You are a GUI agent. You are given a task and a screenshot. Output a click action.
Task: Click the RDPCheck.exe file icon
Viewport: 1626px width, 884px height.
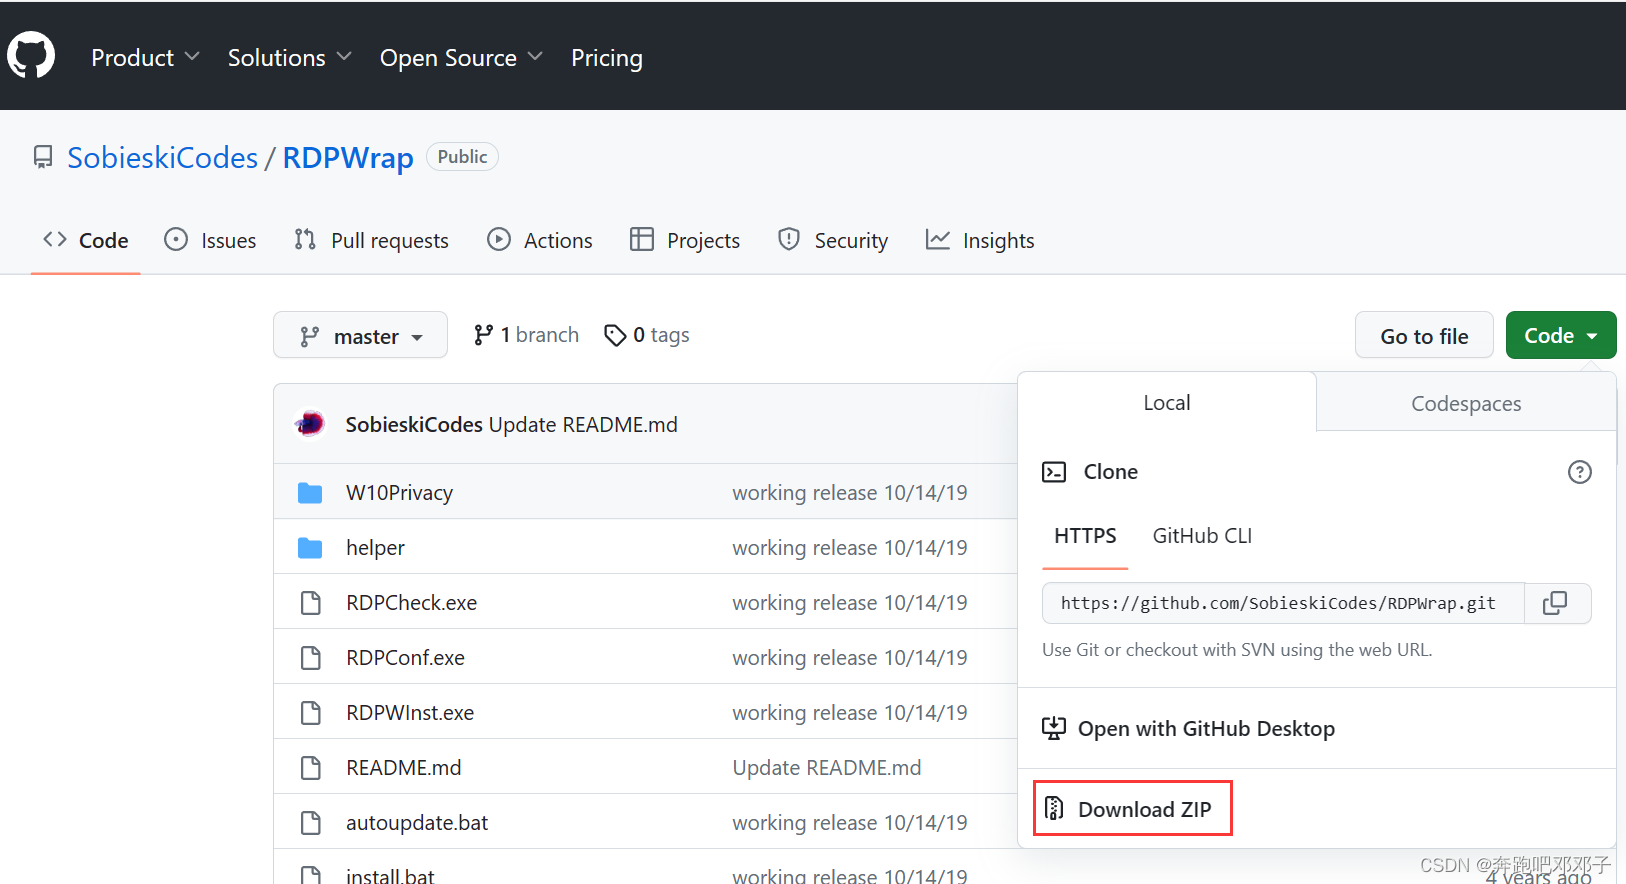pos(311,603)
